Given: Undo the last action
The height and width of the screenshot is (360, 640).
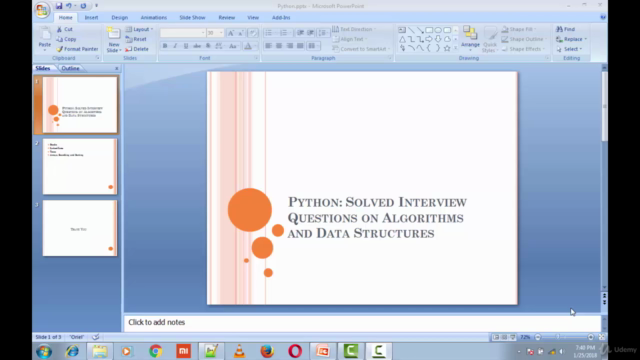Looking at the screenshot, I should click(x=69, y=6).
